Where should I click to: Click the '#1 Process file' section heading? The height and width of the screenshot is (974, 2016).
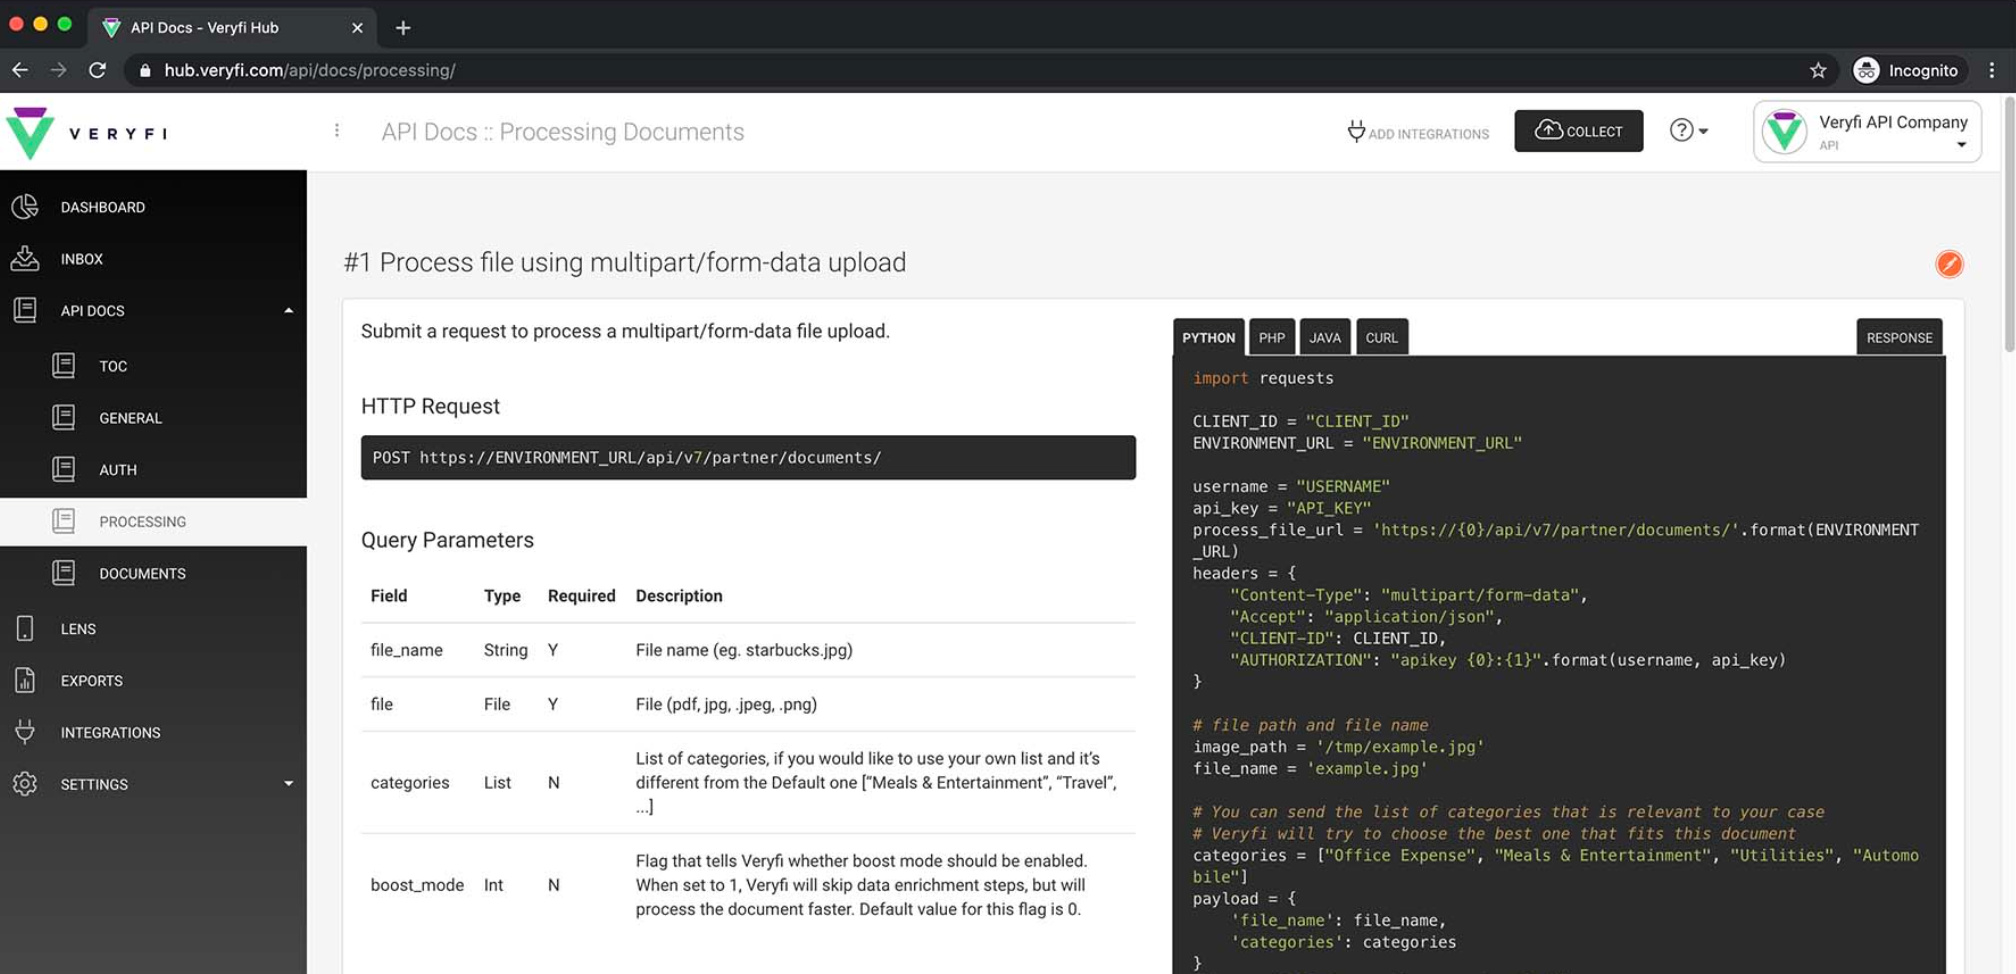pos(624,262)
